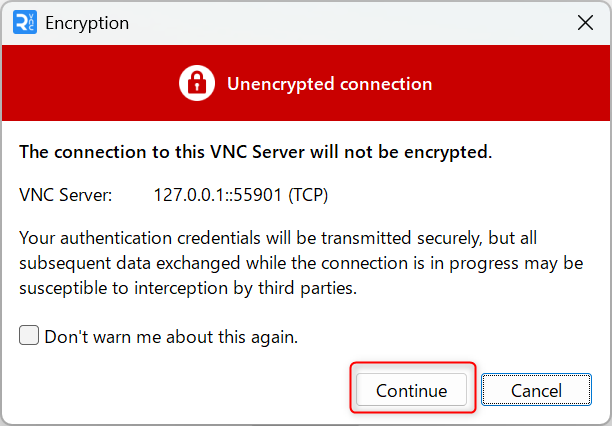The width and height of the screenshot is (612, 426).
Task: Click the bold "will not be encrypted" heading
Action: [x=256, y=152]
